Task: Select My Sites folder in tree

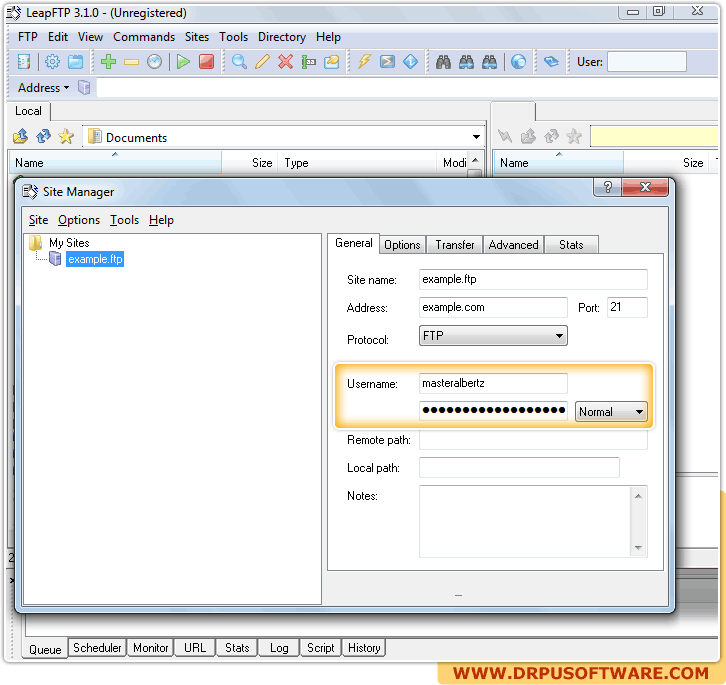Action: [x=69, y=243]
